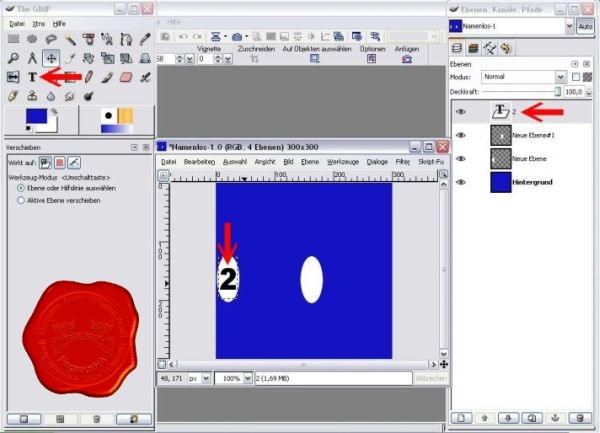
Task: Click the 'Auto' button in layers dialog
Action: [x=585, y=26]
